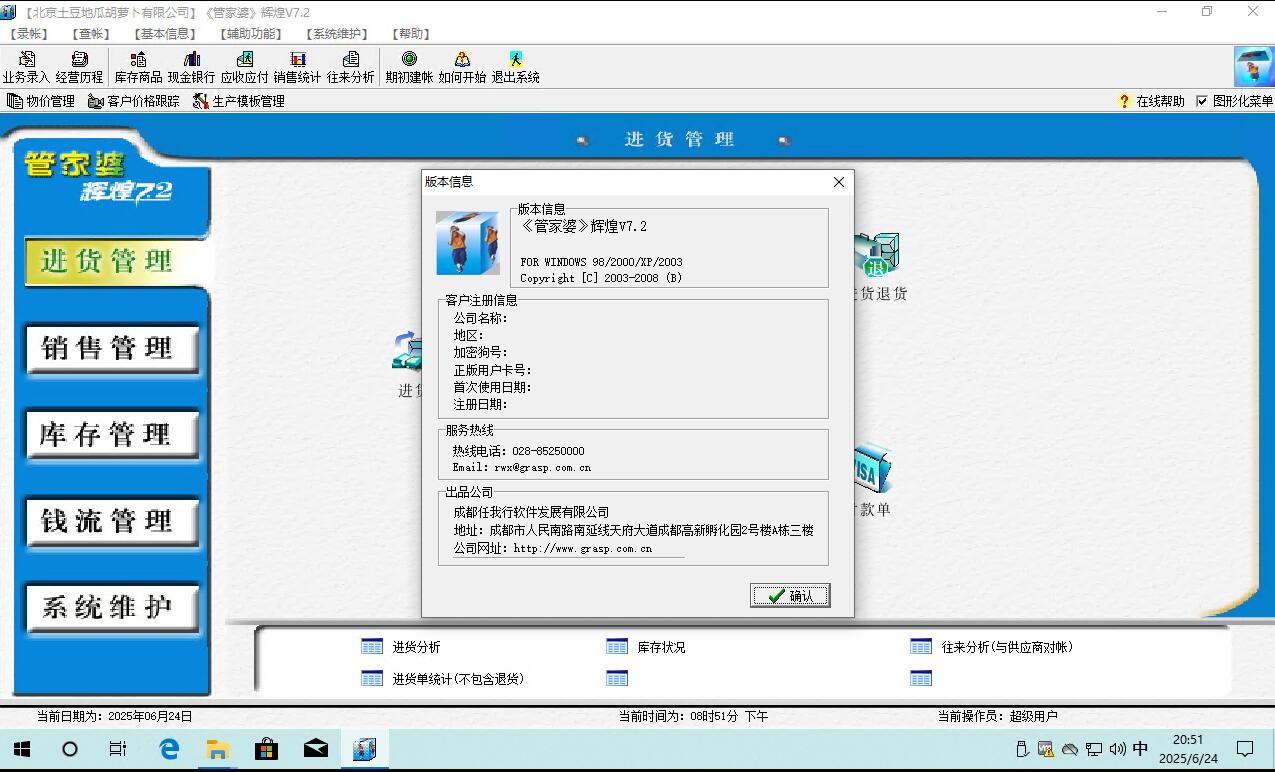
Task: Click the 当前日期为 status bar entry
Action: [x=114, y=716]
